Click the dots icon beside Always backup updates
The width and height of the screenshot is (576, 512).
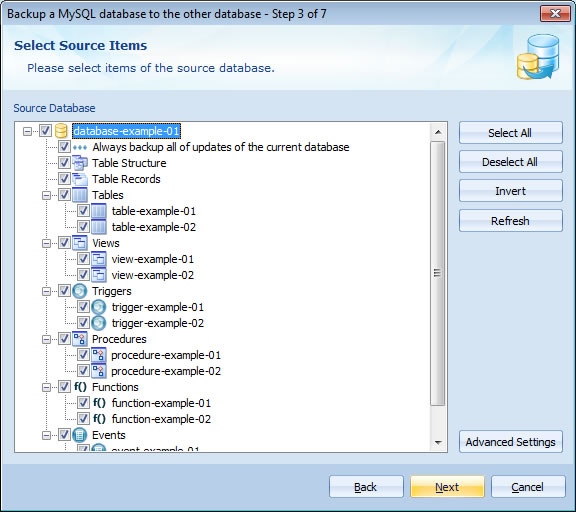point(80,148)
